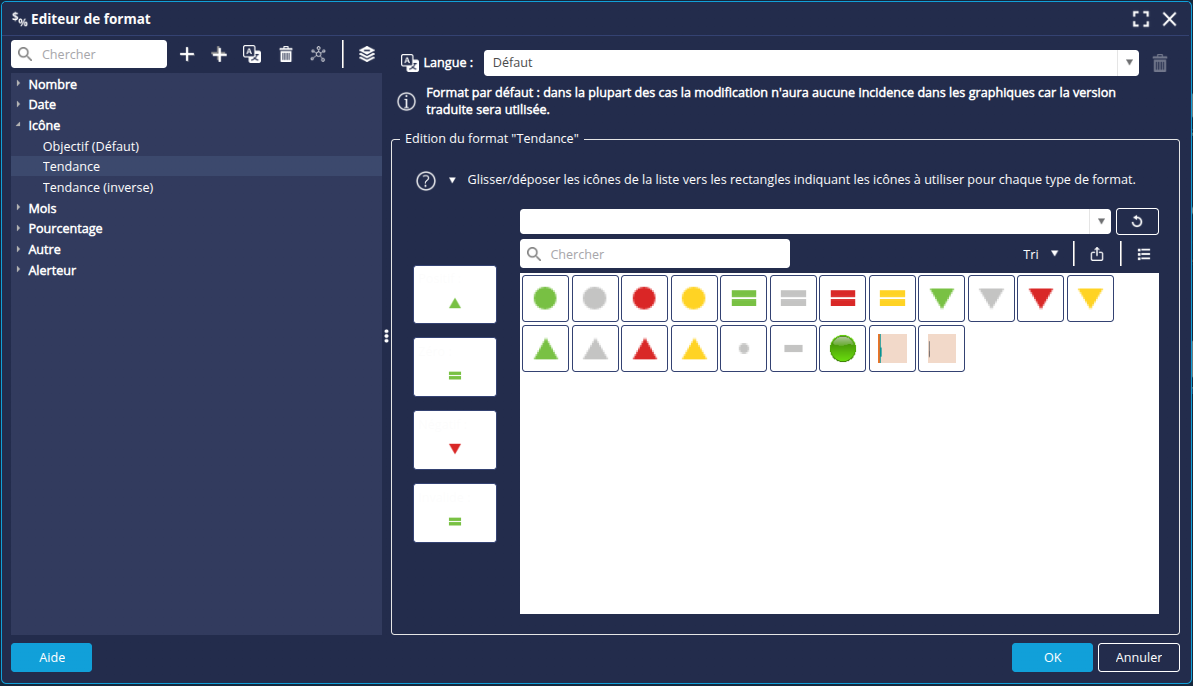Click the Aide help button
The width and height of the screenshot is (1193, 686).
pyautogui.click(x=52, y=657)
